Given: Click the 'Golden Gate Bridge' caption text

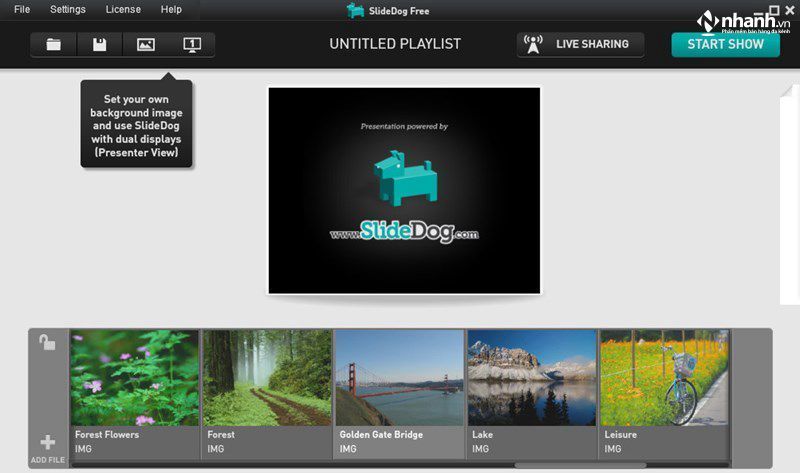Looking at the screenshot, I should coord(381,435).
